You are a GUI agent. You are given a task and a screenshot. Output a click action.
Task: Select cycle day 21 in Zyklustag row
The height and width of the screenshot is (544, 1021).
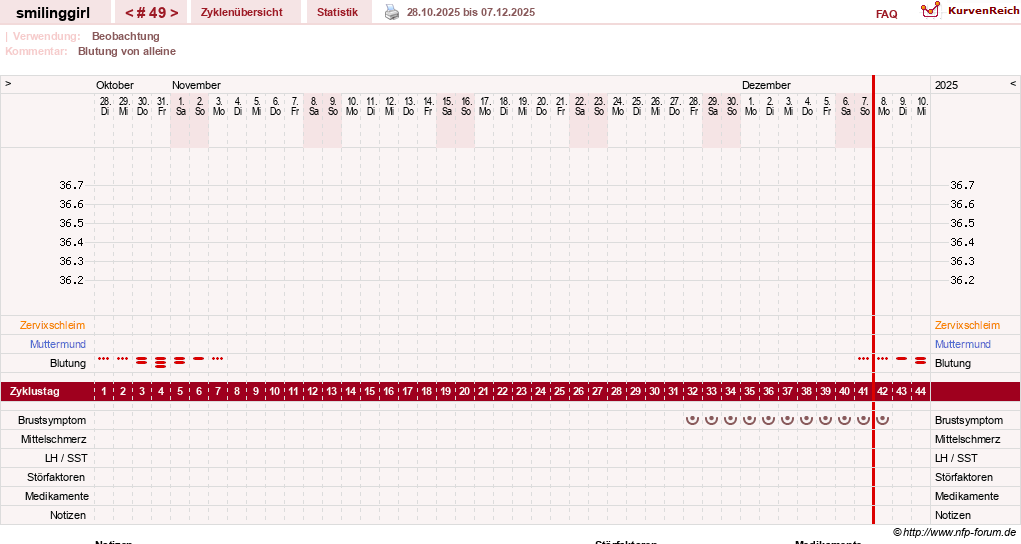coord(483,392)
